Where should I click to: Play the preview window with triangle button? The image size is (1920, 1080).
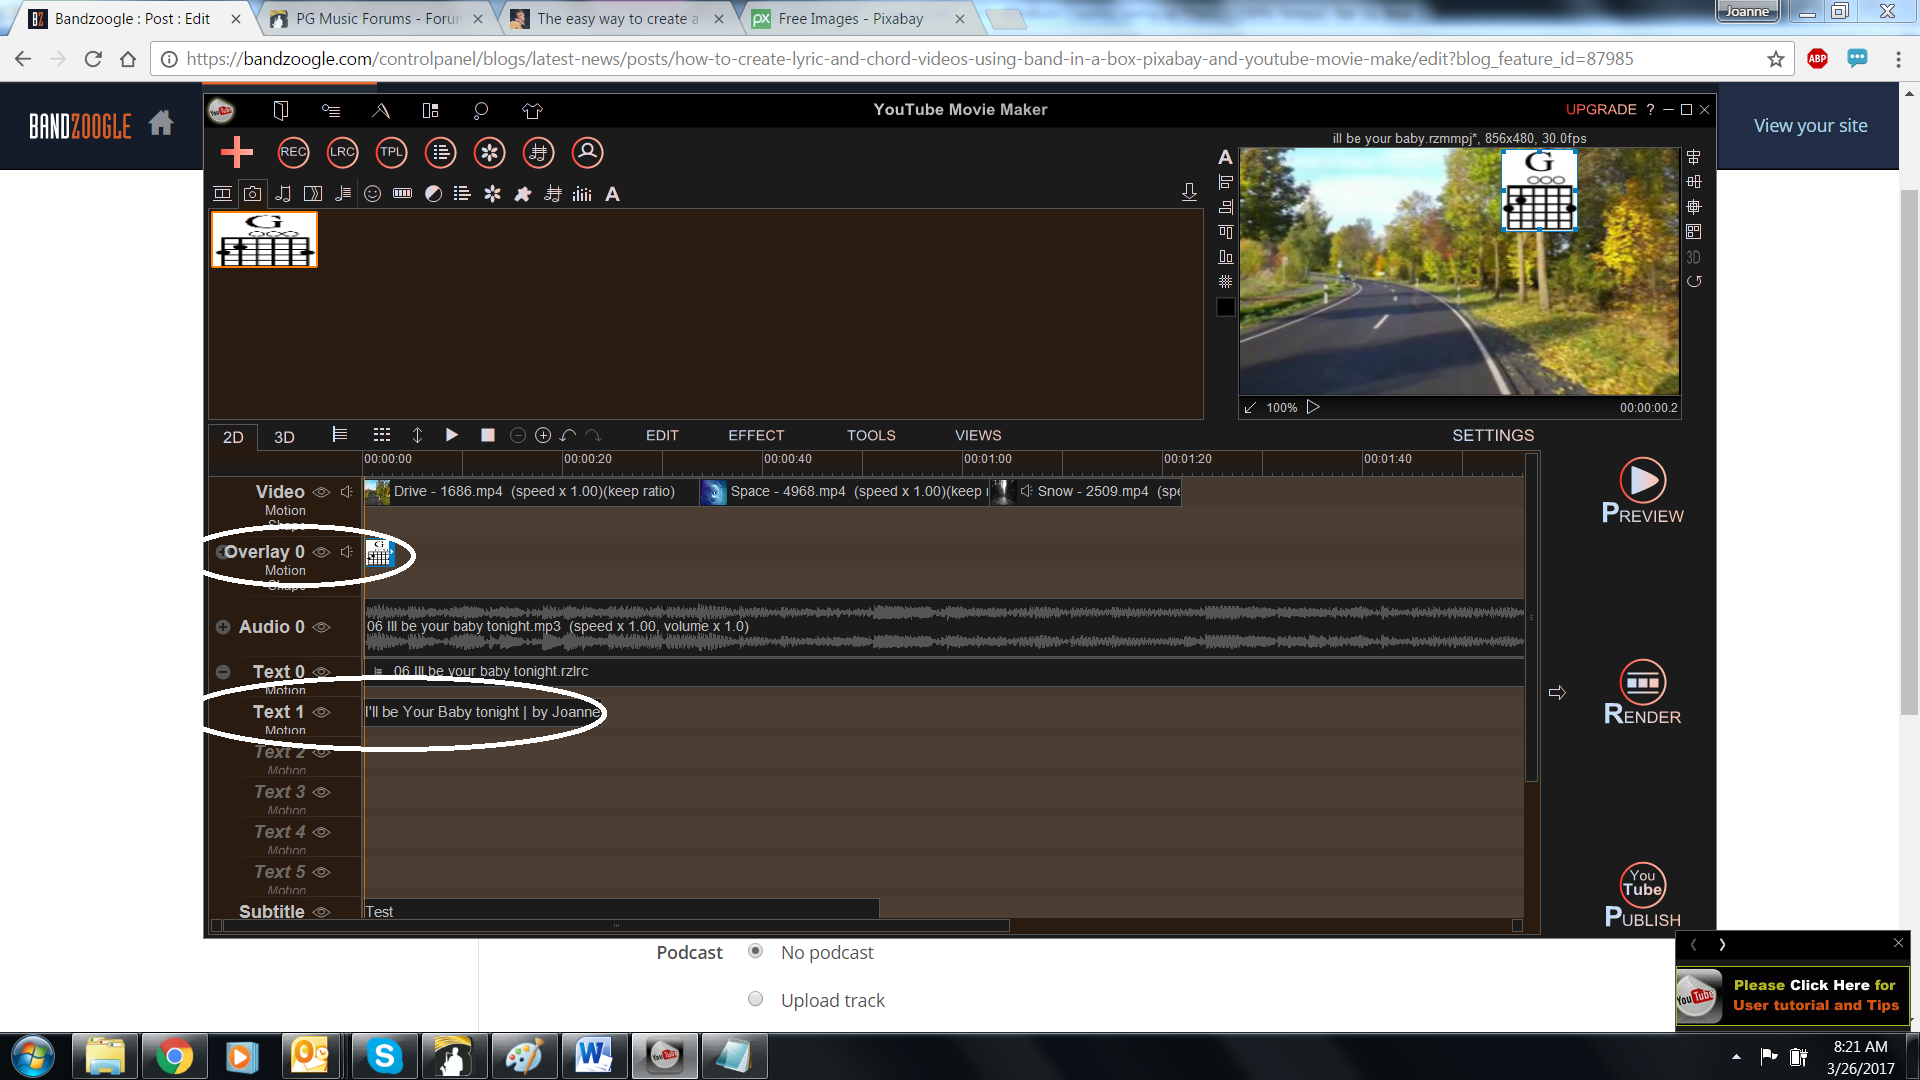(1313, 407)
